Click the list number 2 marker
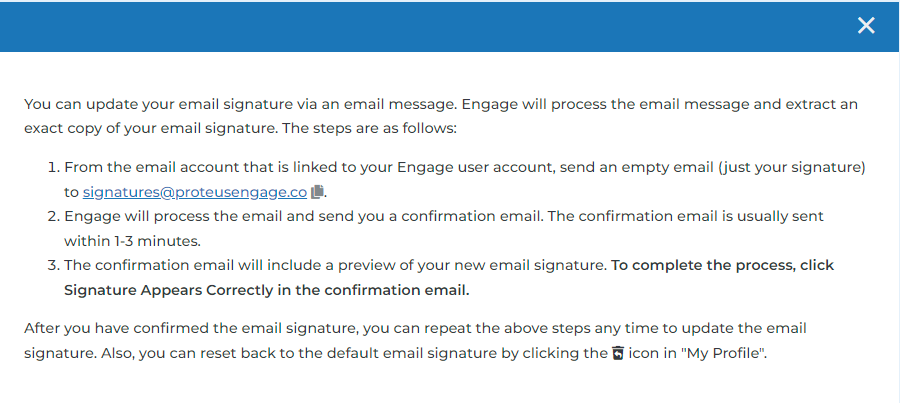 tap(53, 216)
